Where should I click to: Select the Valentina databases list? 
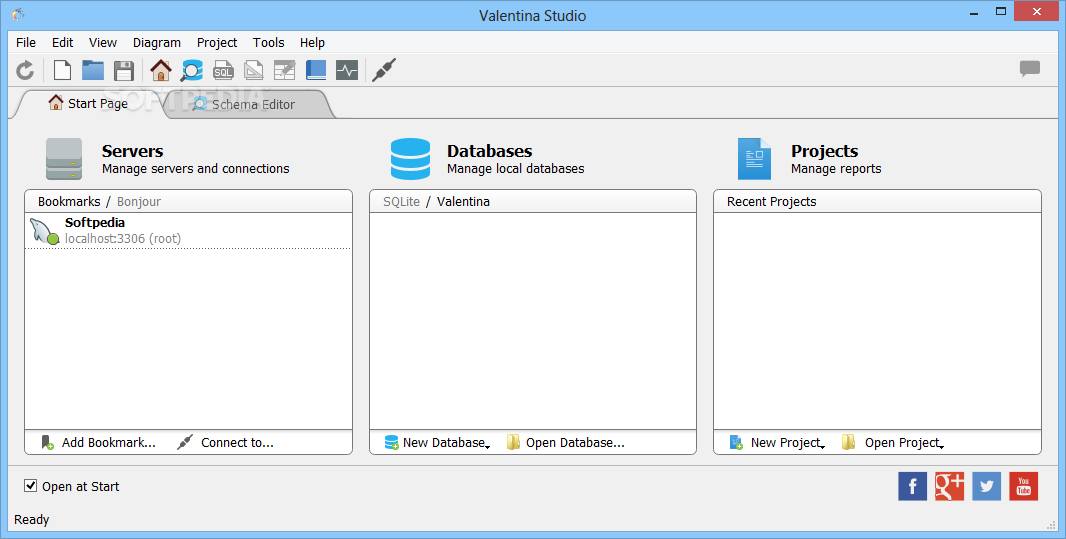463,202
